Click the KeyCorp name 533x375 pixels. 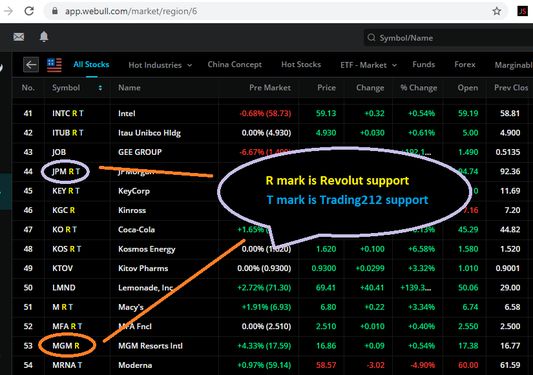coord(134,191)
